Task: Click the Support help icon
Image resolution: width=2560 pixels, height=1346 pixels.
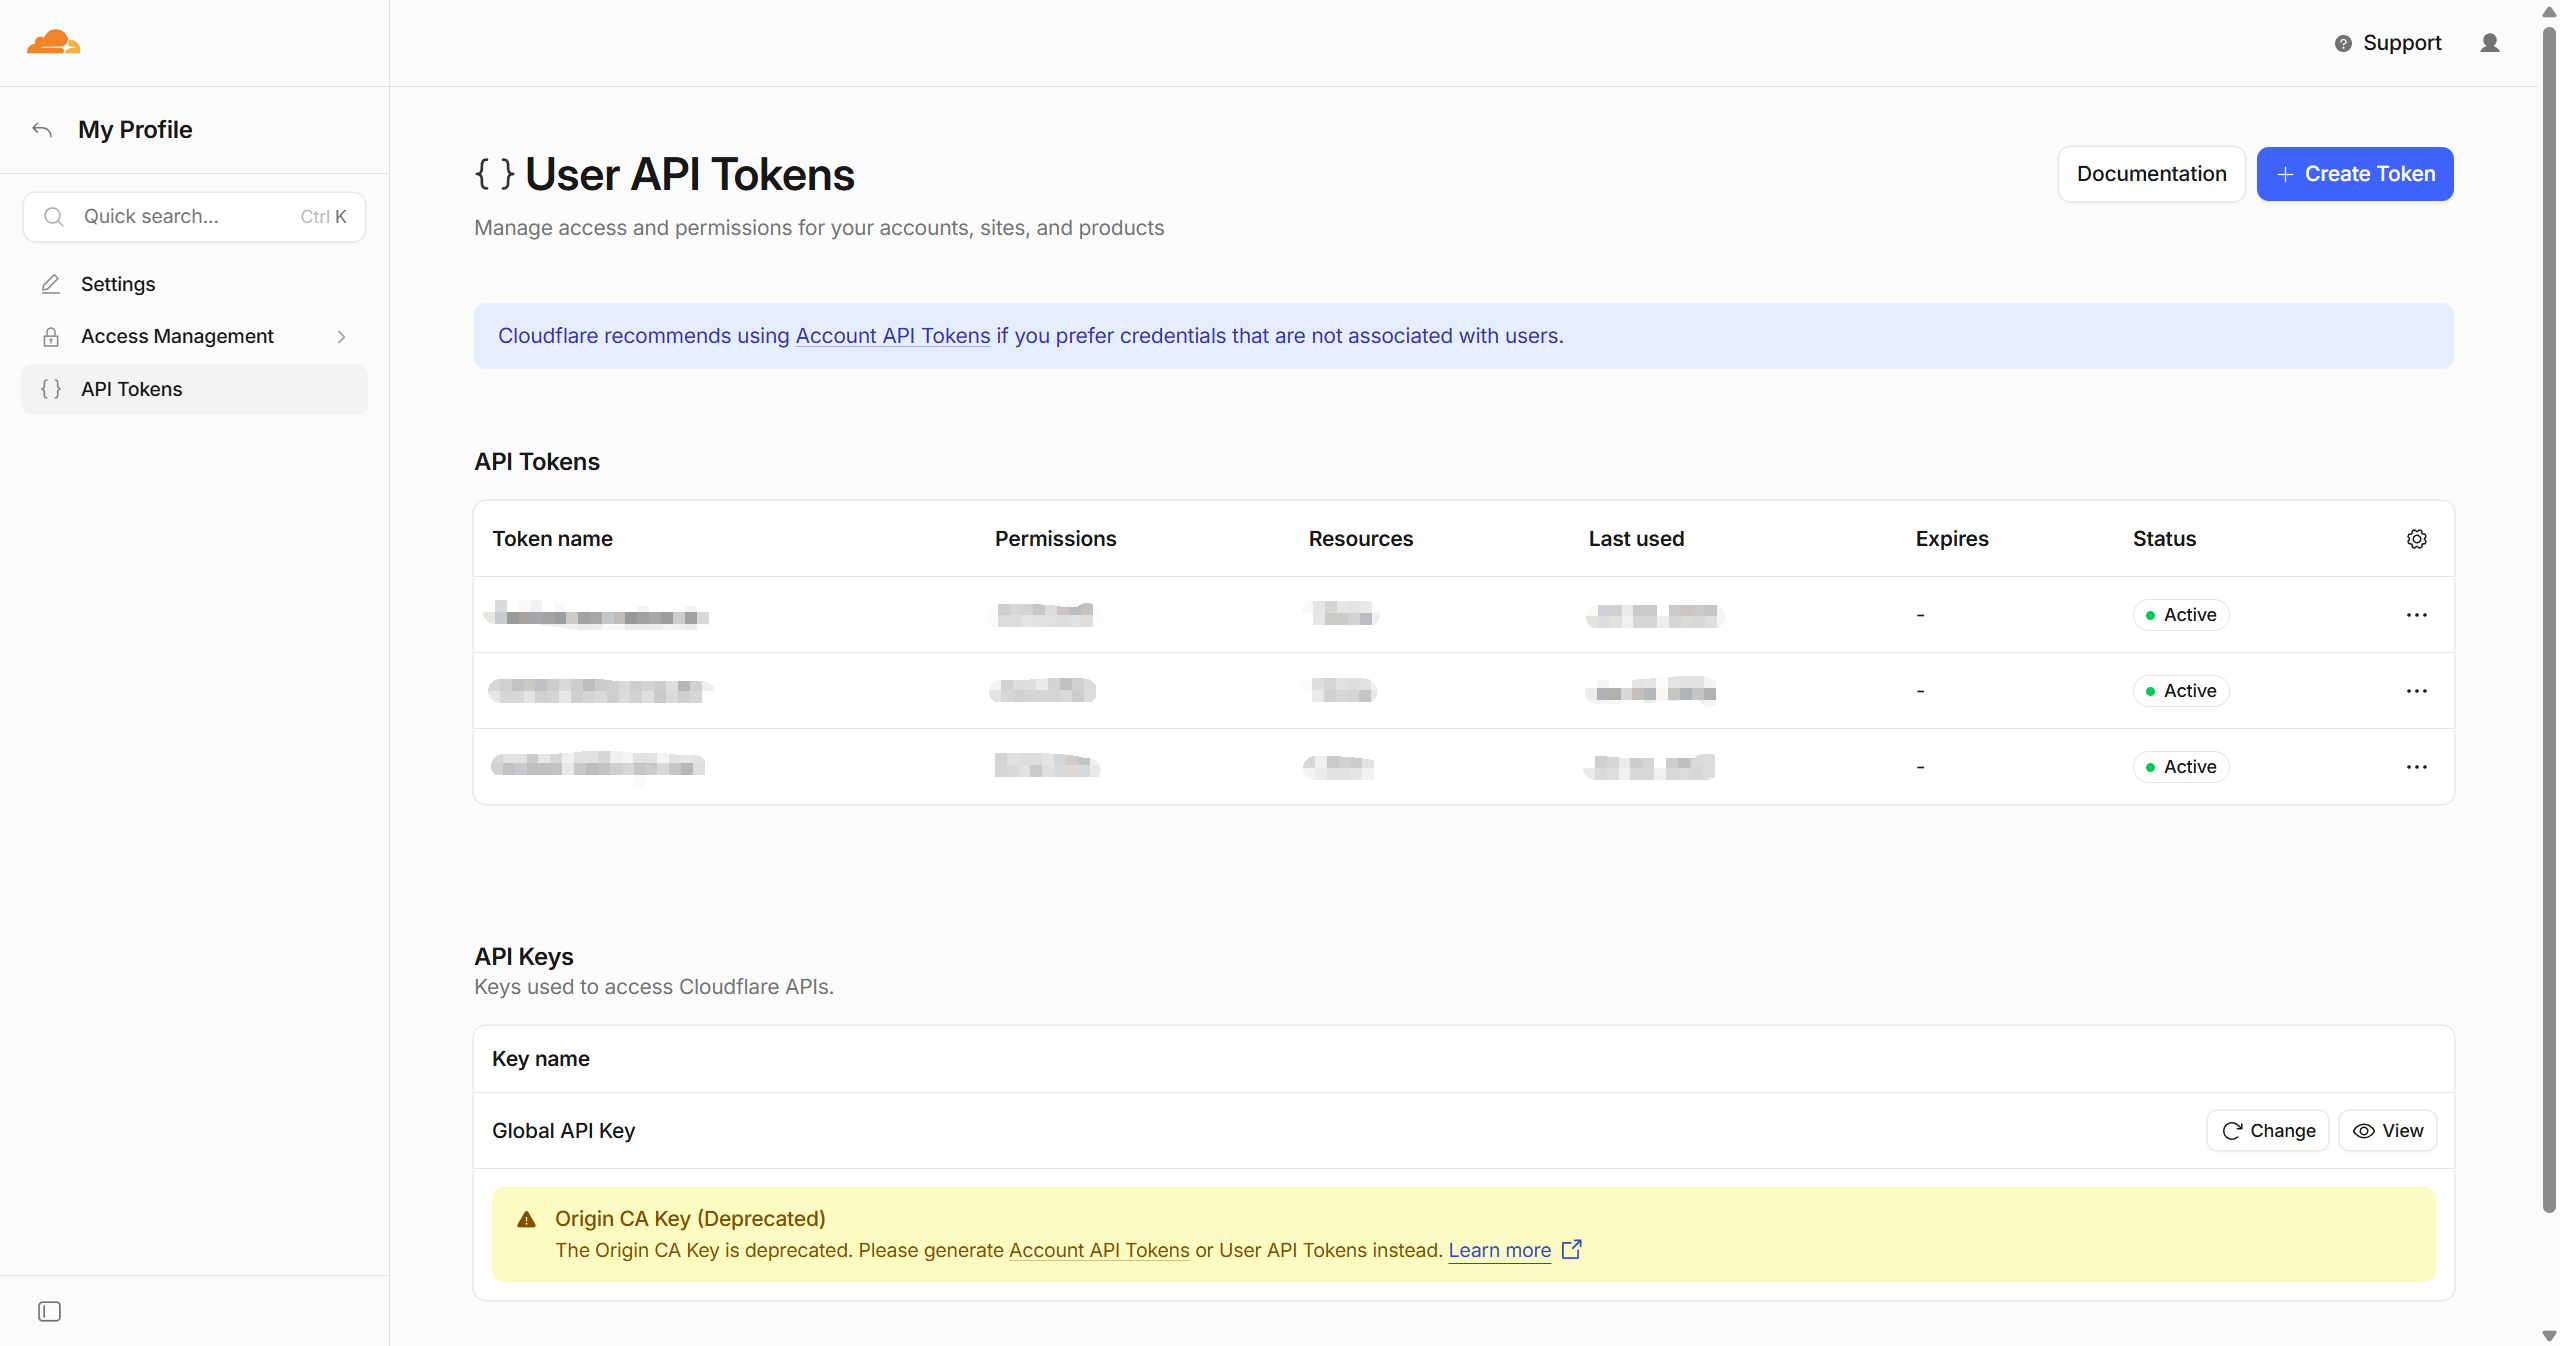Action: (x=2343, y=43)
